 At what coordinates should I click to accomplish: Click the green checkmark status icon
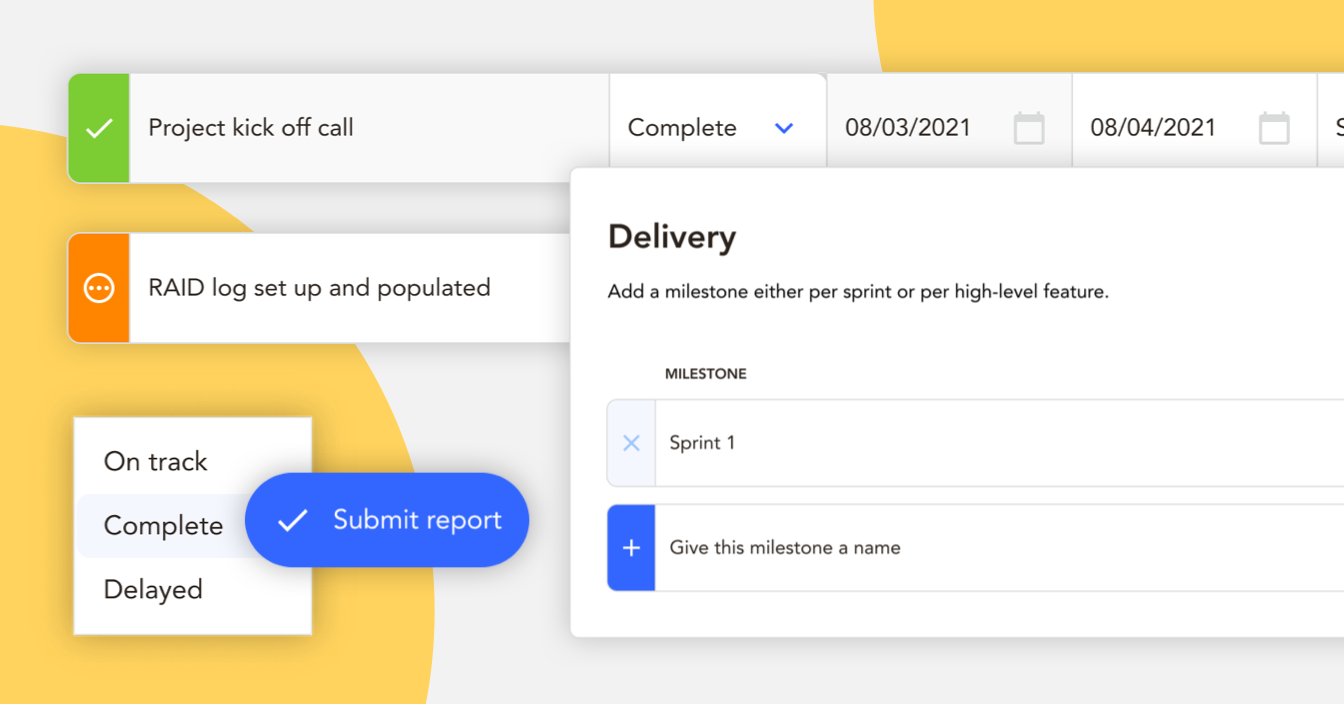99,128
